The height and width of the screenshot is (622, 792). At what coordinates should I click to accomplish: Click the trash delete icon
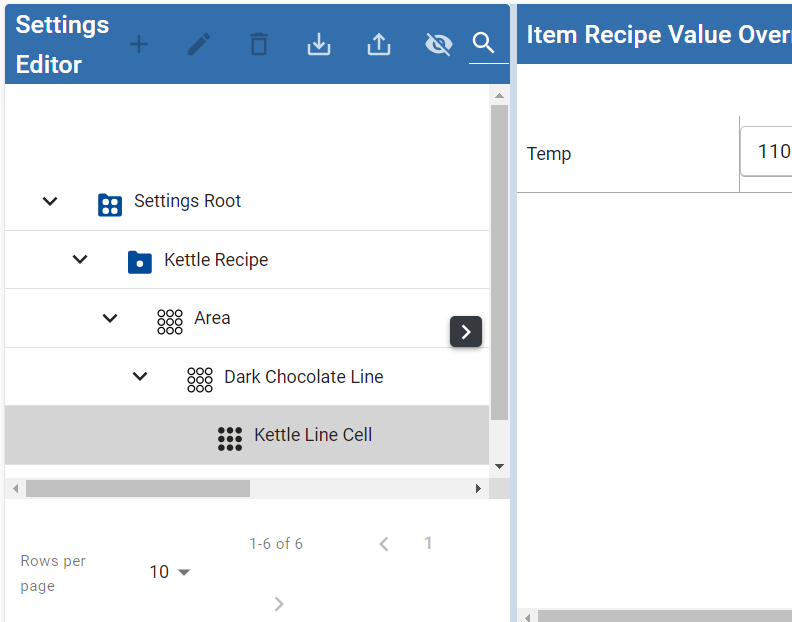(x=259, y=44)
